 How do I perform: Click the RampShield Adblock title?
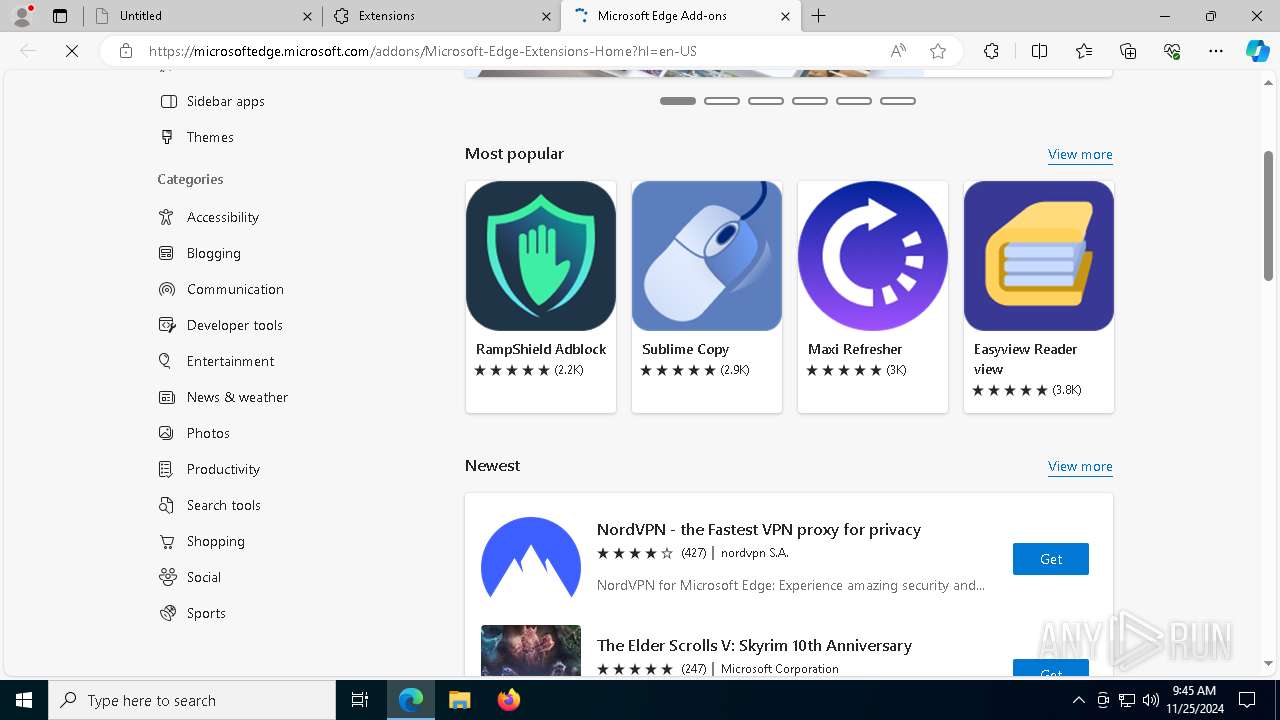pyautogui.click(x=541, y=349)
